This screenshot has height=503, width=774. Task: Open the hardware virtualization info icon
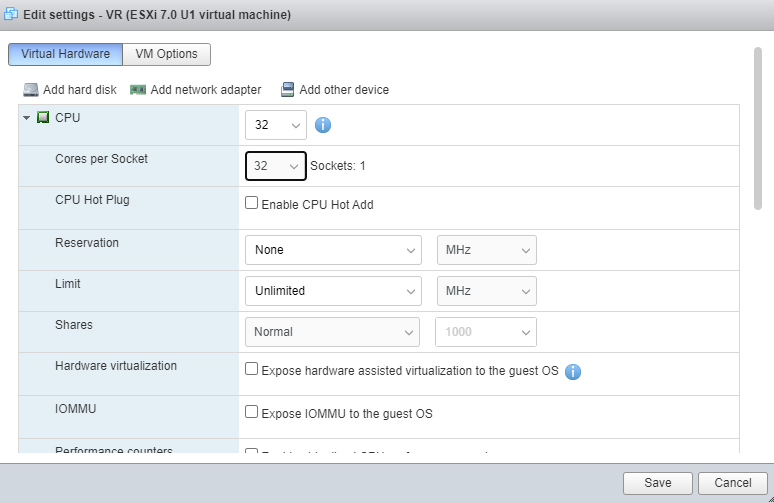573,371
